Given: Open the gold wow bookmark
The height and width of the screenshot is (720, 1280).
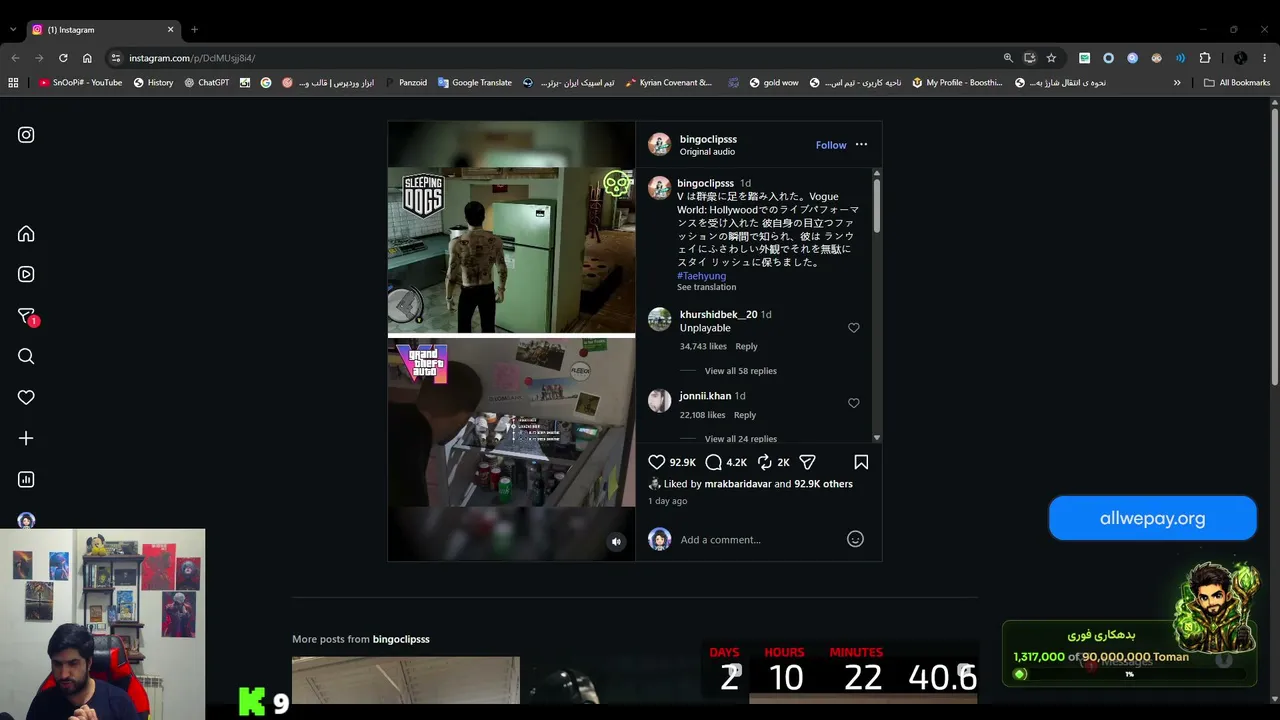Looking at the screenshot, I should point(774,83).
